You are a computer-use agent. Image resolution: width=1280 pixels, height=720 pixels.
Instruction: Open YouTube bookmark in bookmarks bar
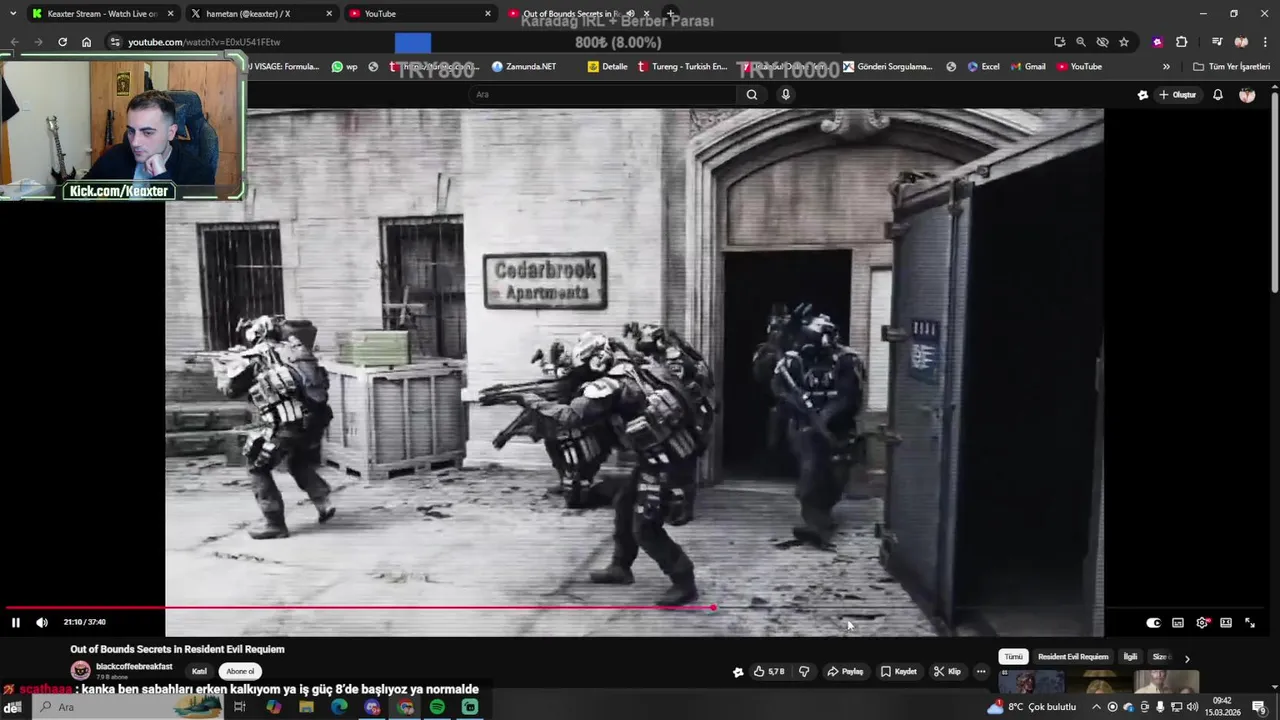click(1079, 67)
